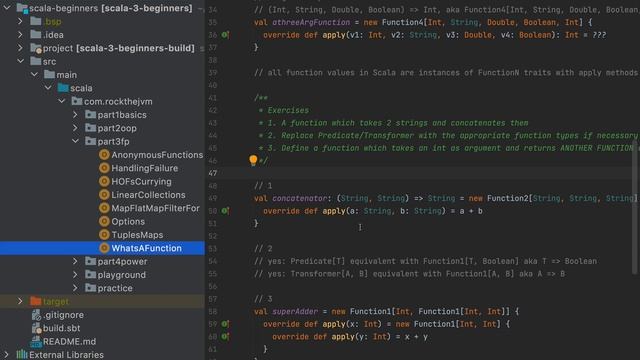Click the External Libraries icon
Image resolution: width=640 pixels, height=360 pixels.
22,355
